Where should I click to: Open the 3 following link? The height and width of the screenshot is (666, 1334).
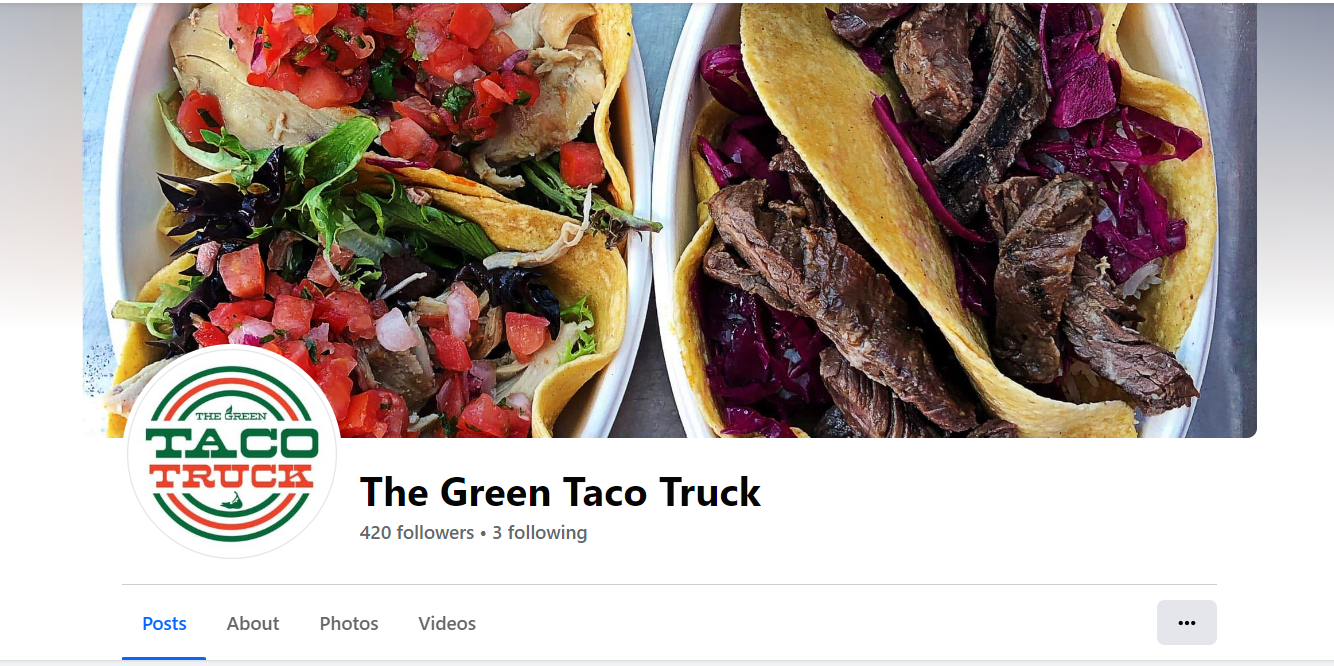pos(539,533)
